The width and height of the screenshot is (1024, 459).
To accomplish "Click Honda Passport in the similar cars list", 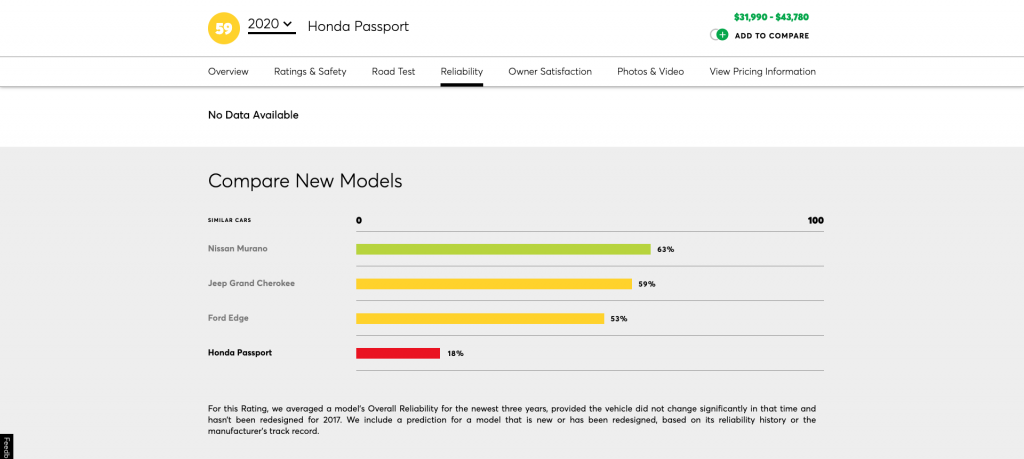I will [240, 353].
